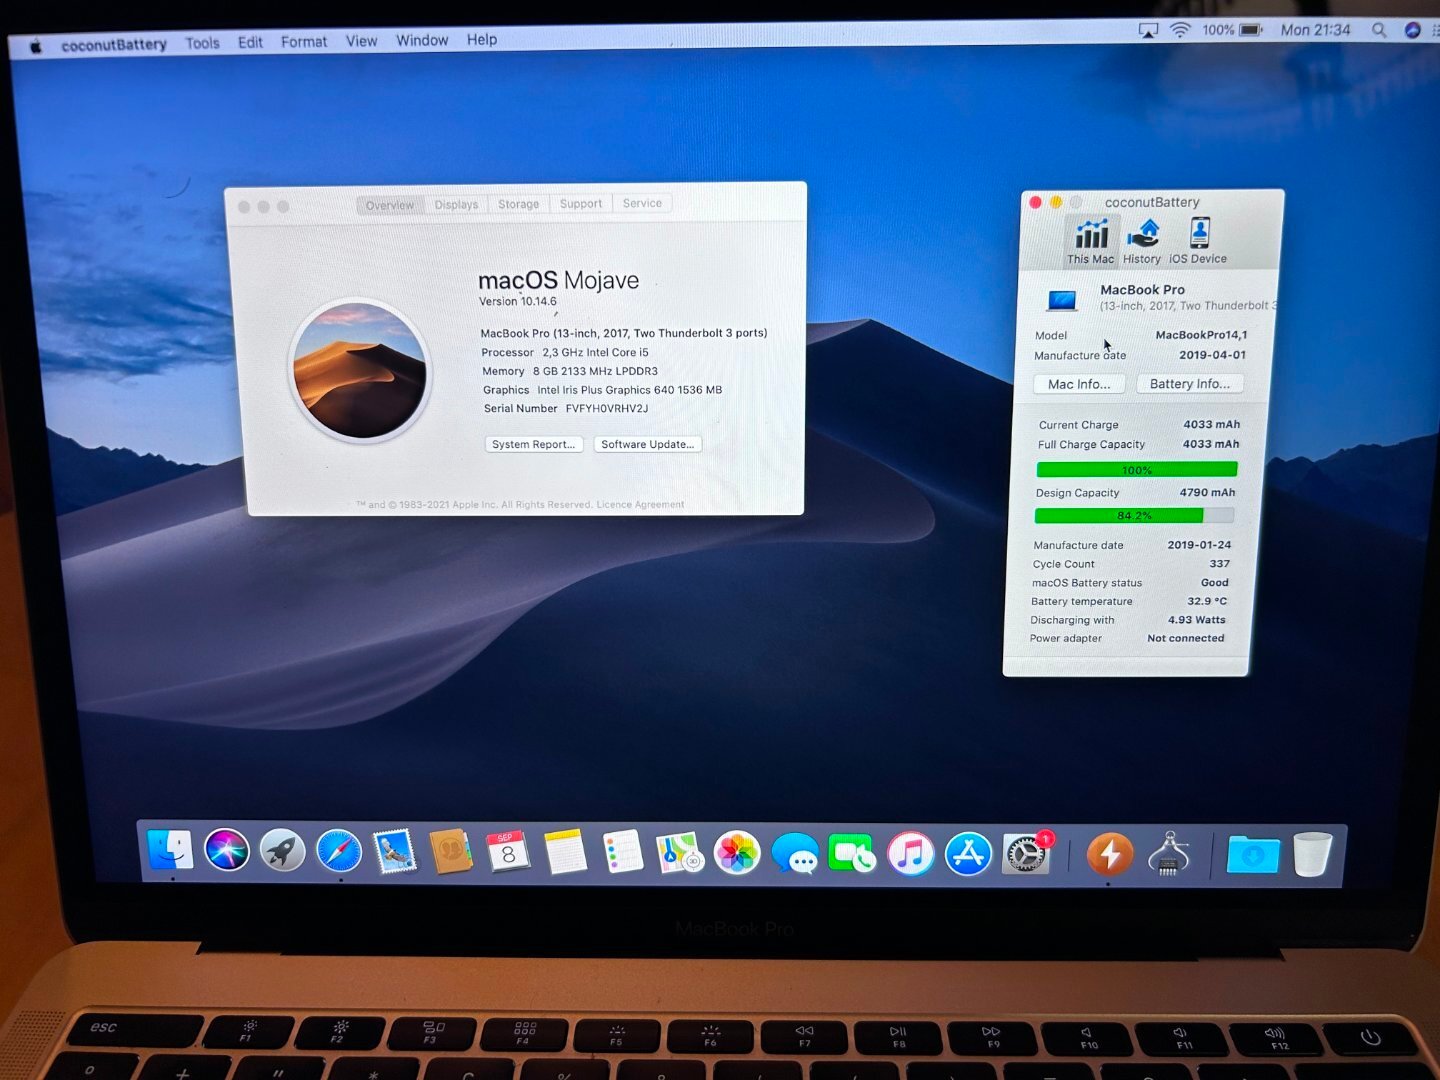Open Safari from the Dock

tap(339, 852)
